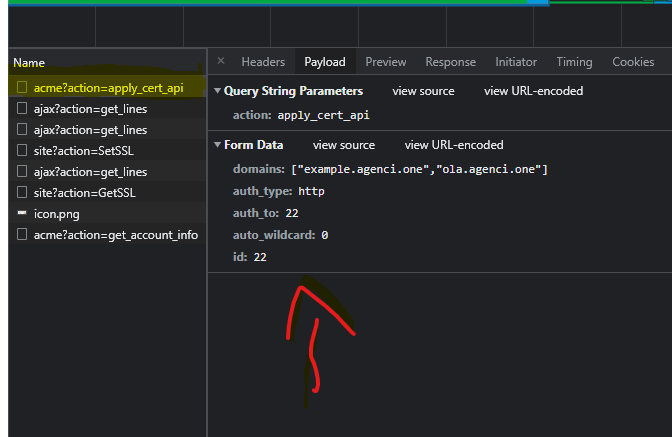
Task: Click the Name column header
Action: 29,62
